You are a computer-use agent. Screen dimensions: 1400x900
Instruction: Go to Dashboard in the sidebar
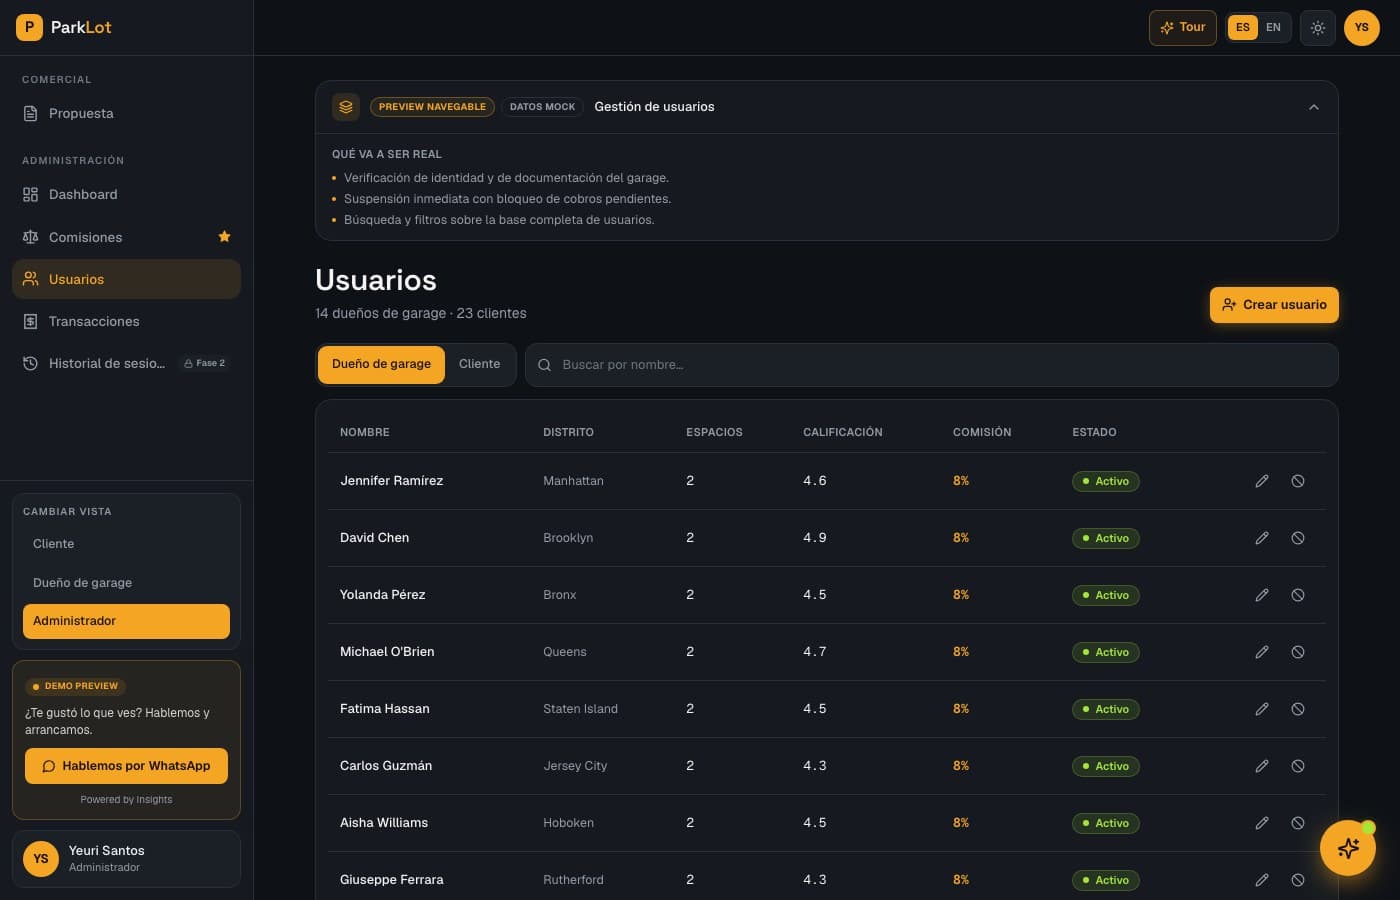pyautogui.click(x=126, y=195)
